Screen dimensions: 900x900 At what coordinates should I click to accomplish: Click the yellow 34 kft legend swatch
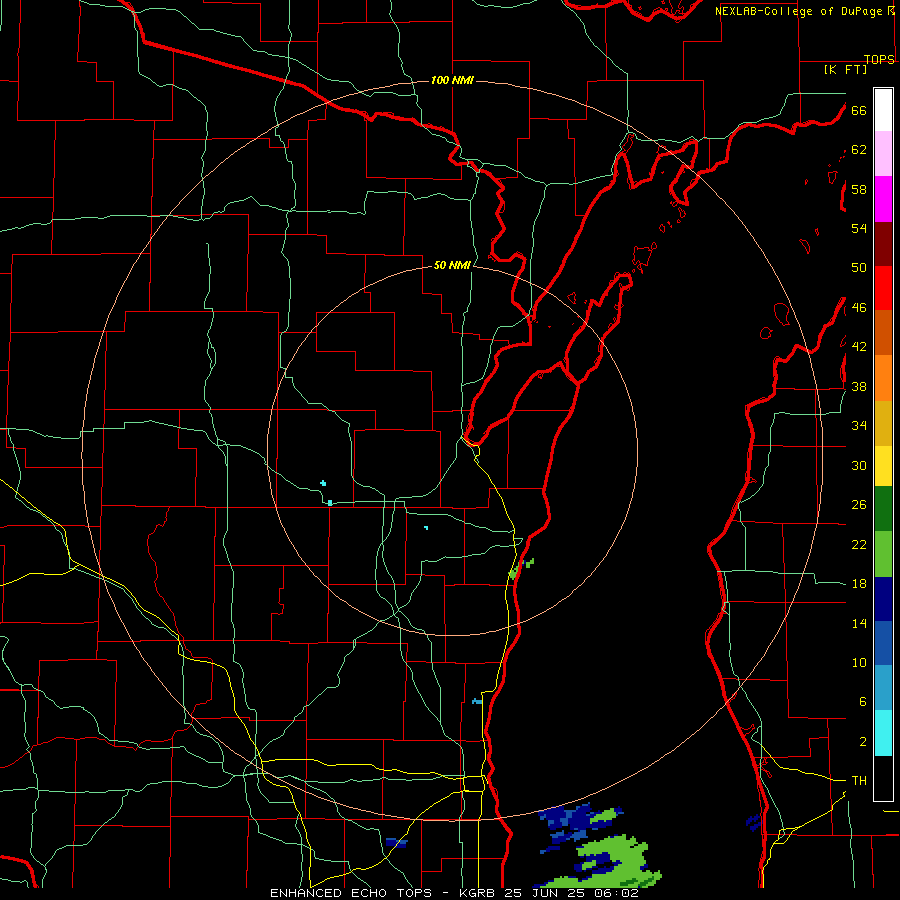883,465
